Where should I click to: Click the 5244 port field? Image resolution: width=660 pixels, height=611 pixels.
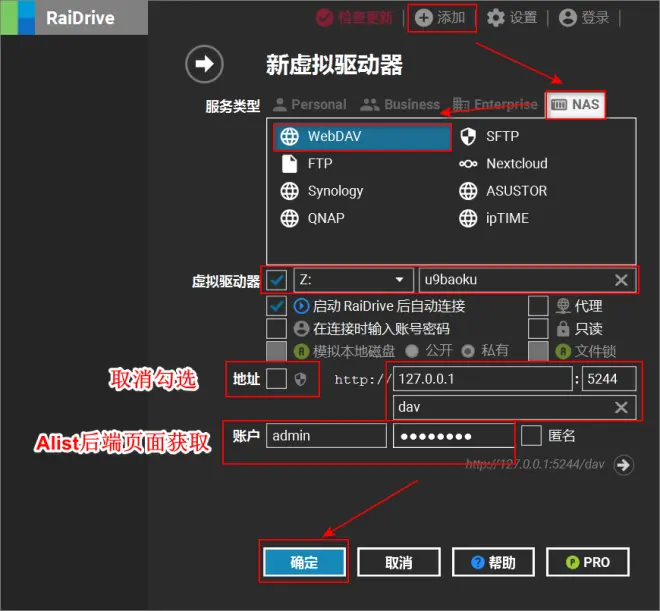pyautogui.click(x=609, y=379)
